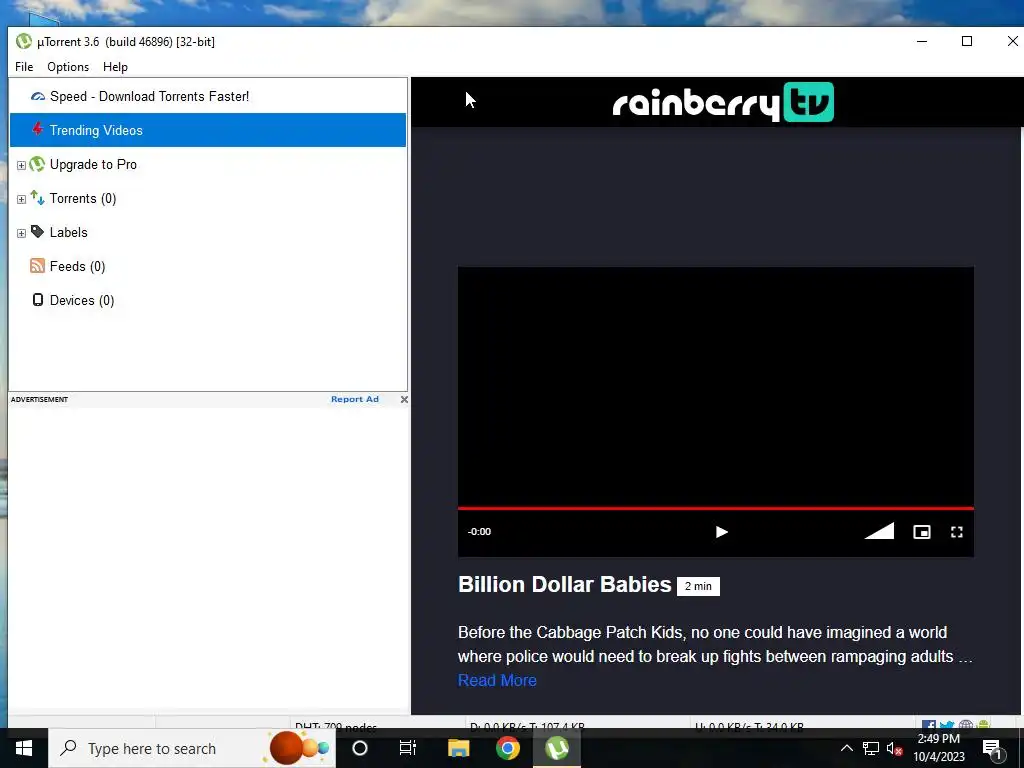Select Speed - Download Torrents Faster item
This screenshot has height=768, width=1024.
pyautogui.click(x=150, y=97)
